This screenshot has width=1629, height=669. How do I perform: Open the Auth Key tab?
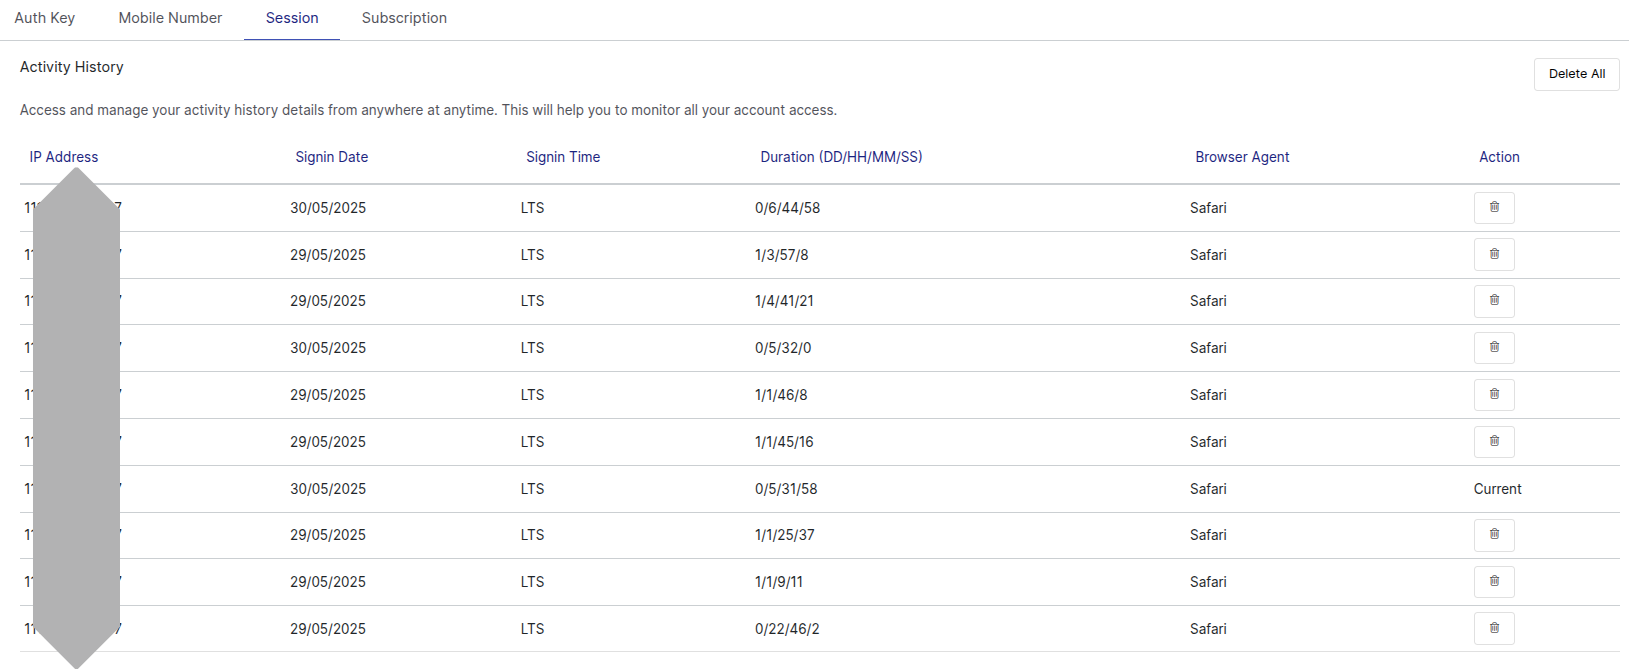[45, 18]
